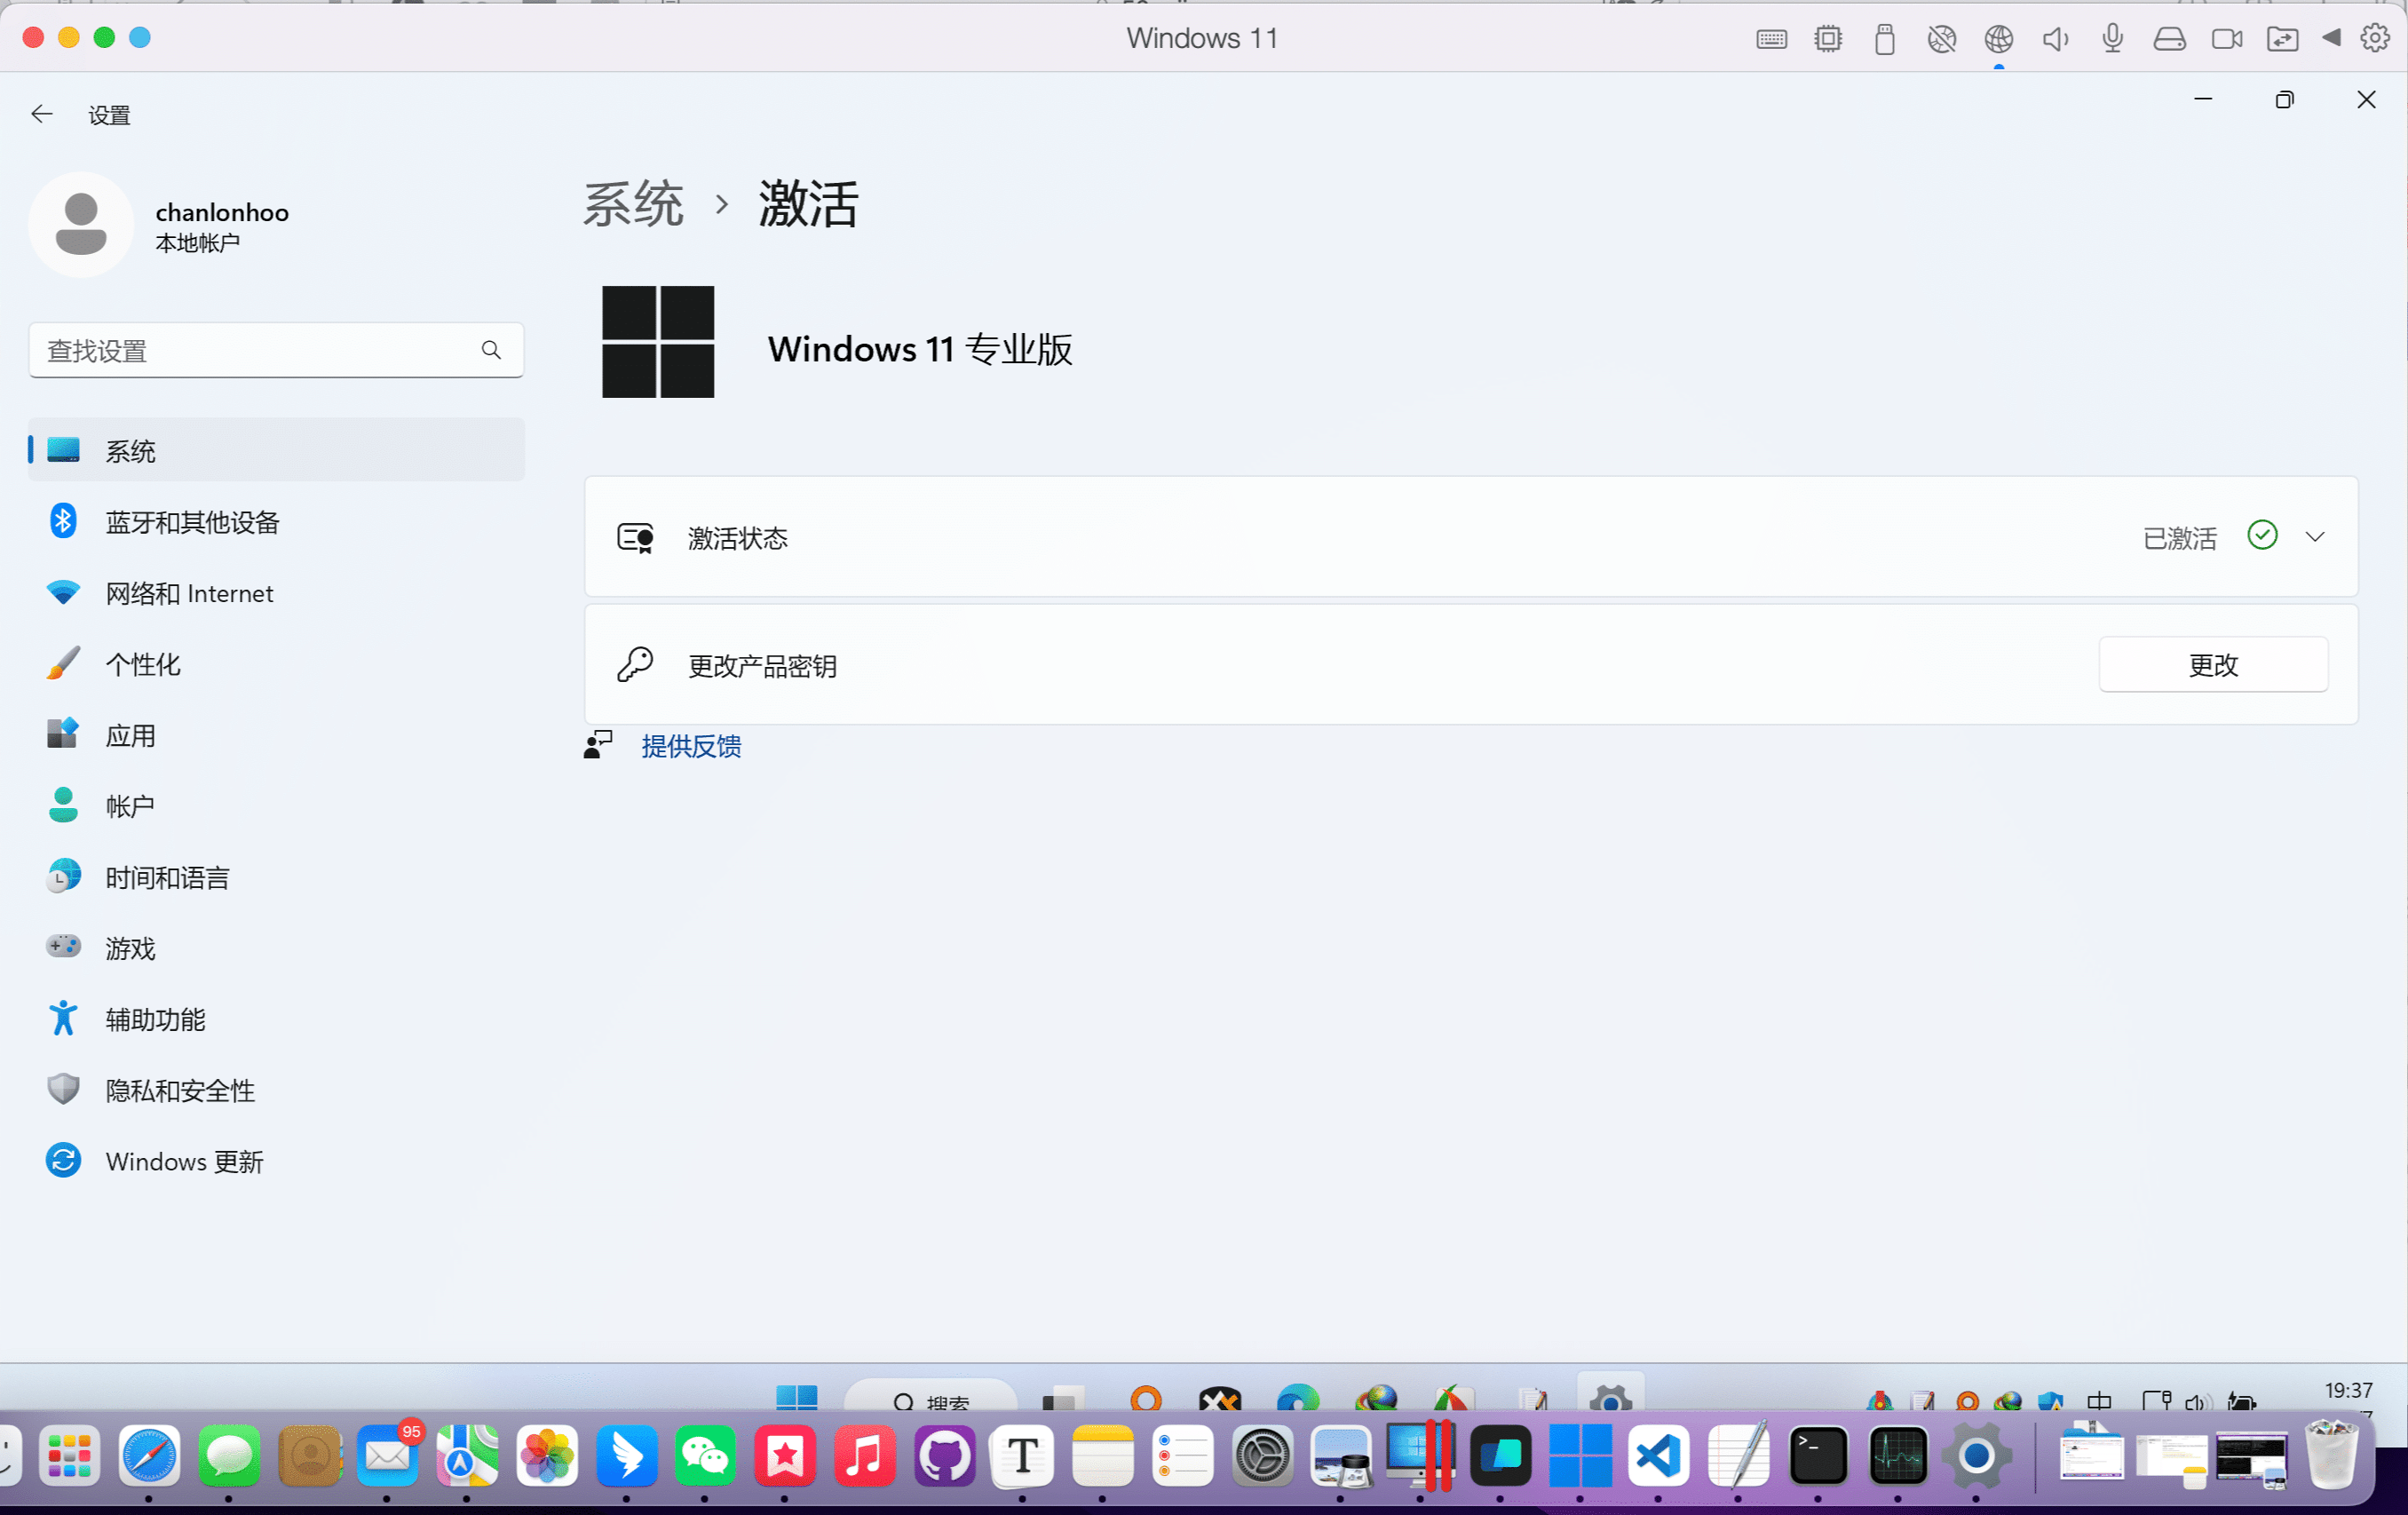
Task: Open the Trash in the Dock
Action: [2331, 1455]
